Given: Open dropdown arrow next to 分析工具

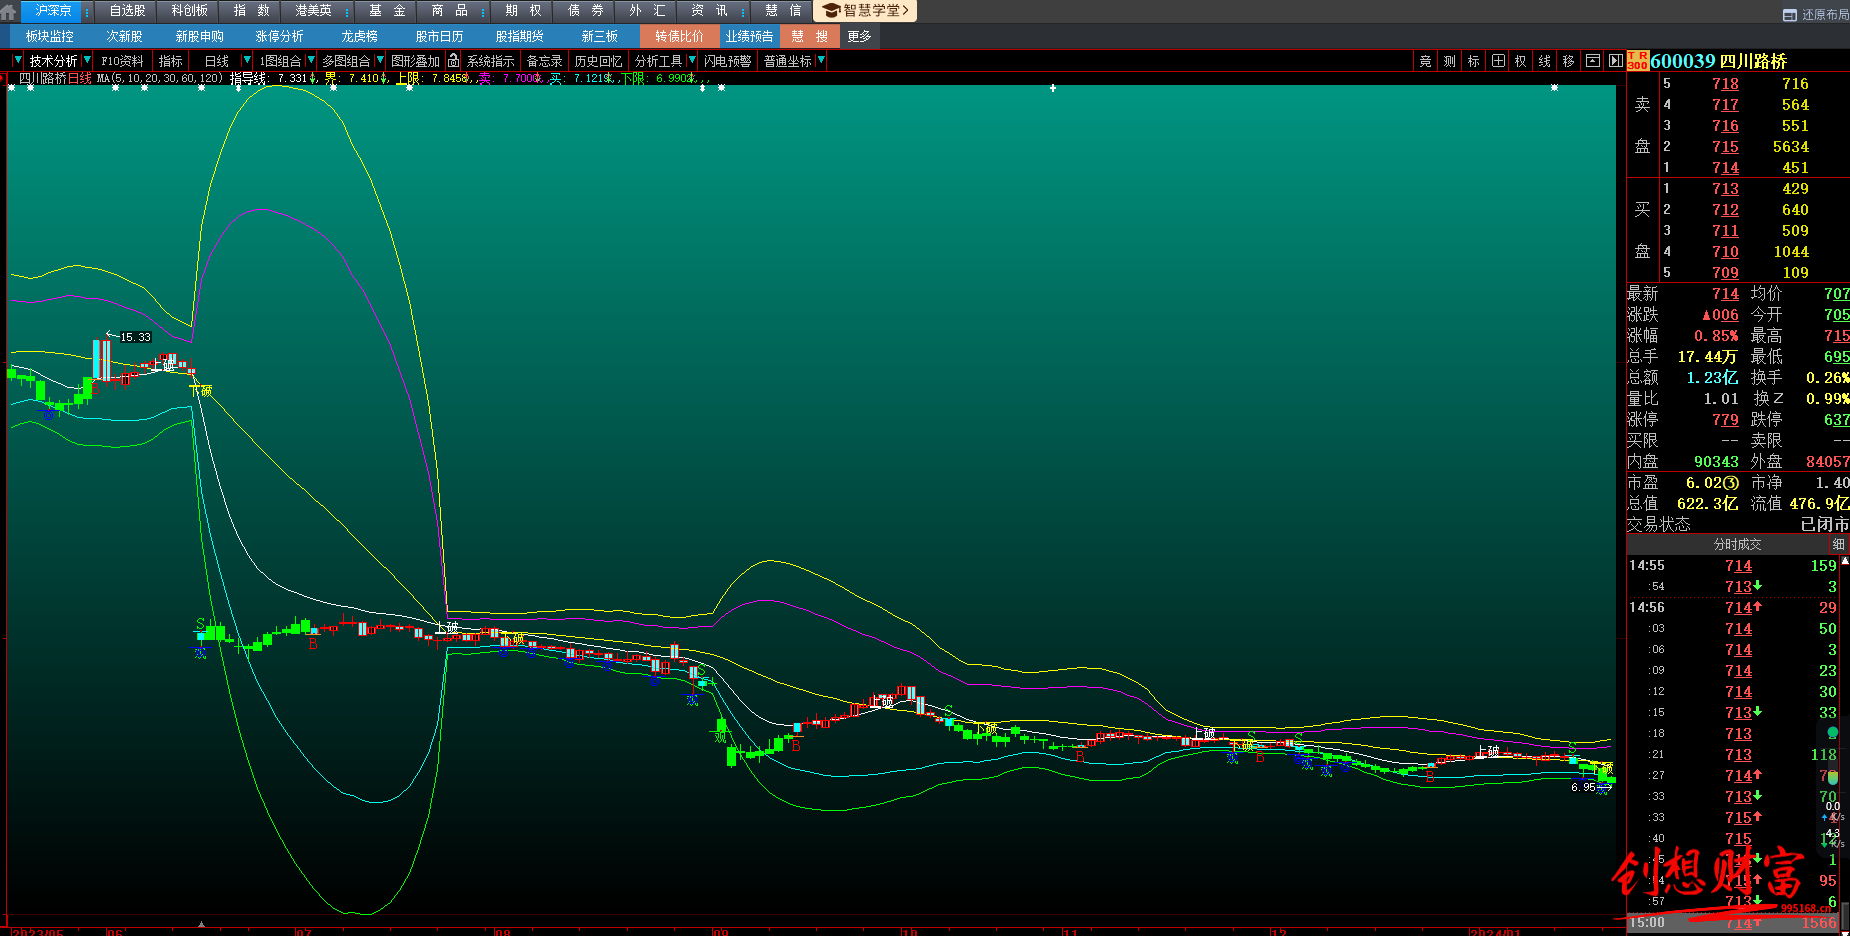Looking at the screenshot, I should click(692, 61).
